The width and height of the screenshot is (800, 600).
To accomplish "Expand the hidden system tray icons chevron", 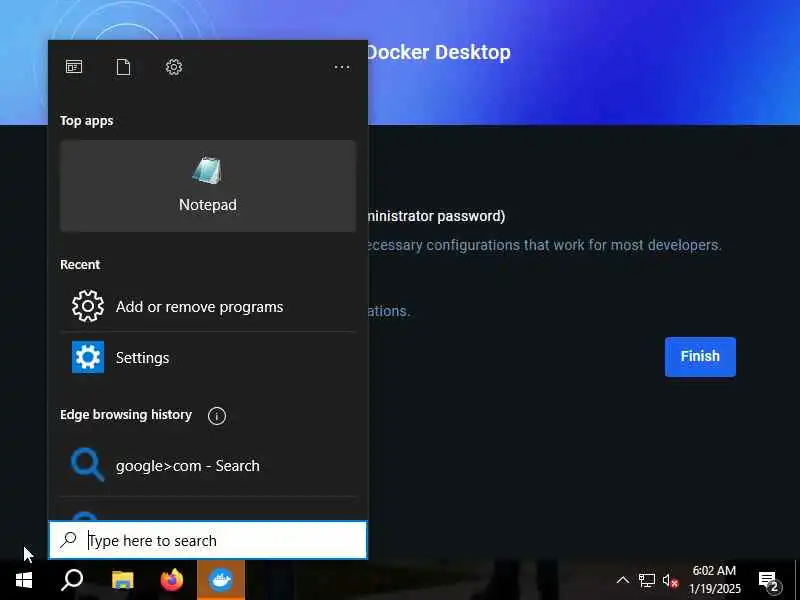I will coord(622,580).
